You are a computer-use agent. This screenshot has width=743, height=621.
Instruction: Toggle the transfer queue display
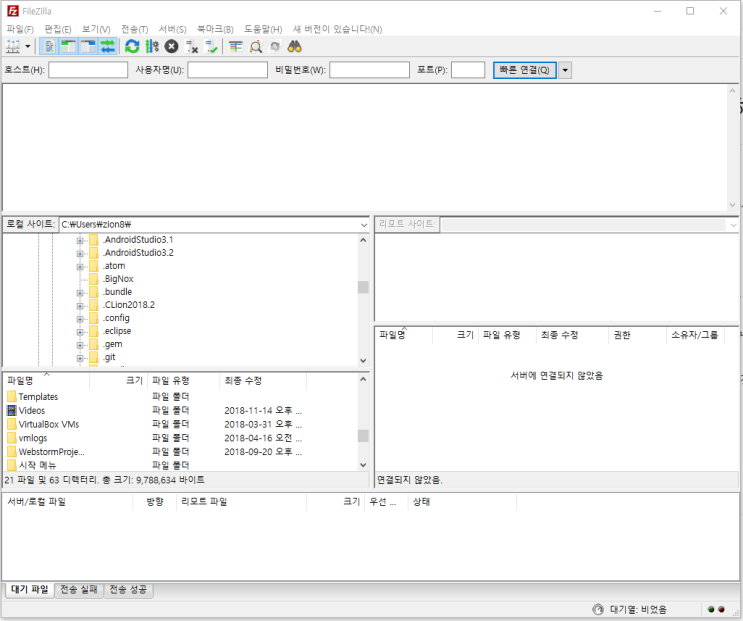tap(108, 46)
